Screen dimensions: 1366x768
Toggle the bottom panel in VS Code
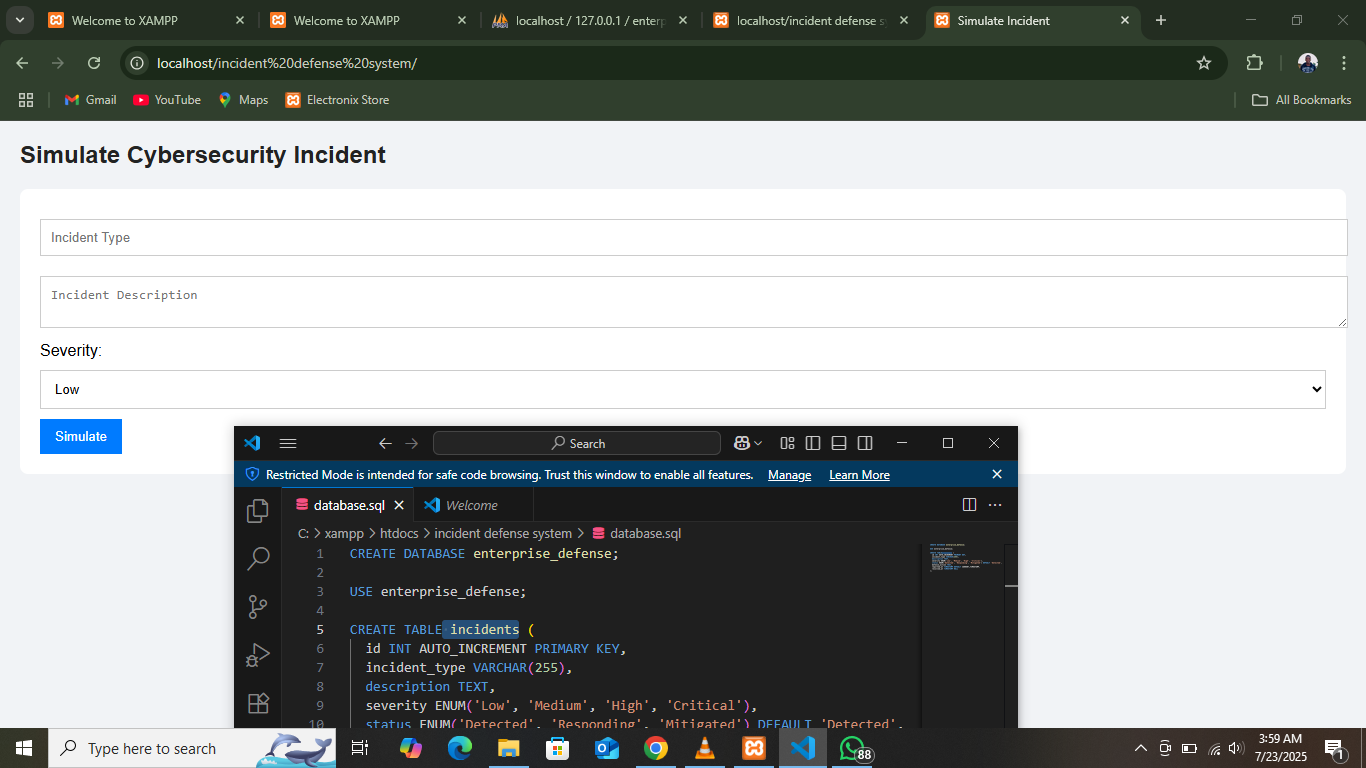coord(839,442)
